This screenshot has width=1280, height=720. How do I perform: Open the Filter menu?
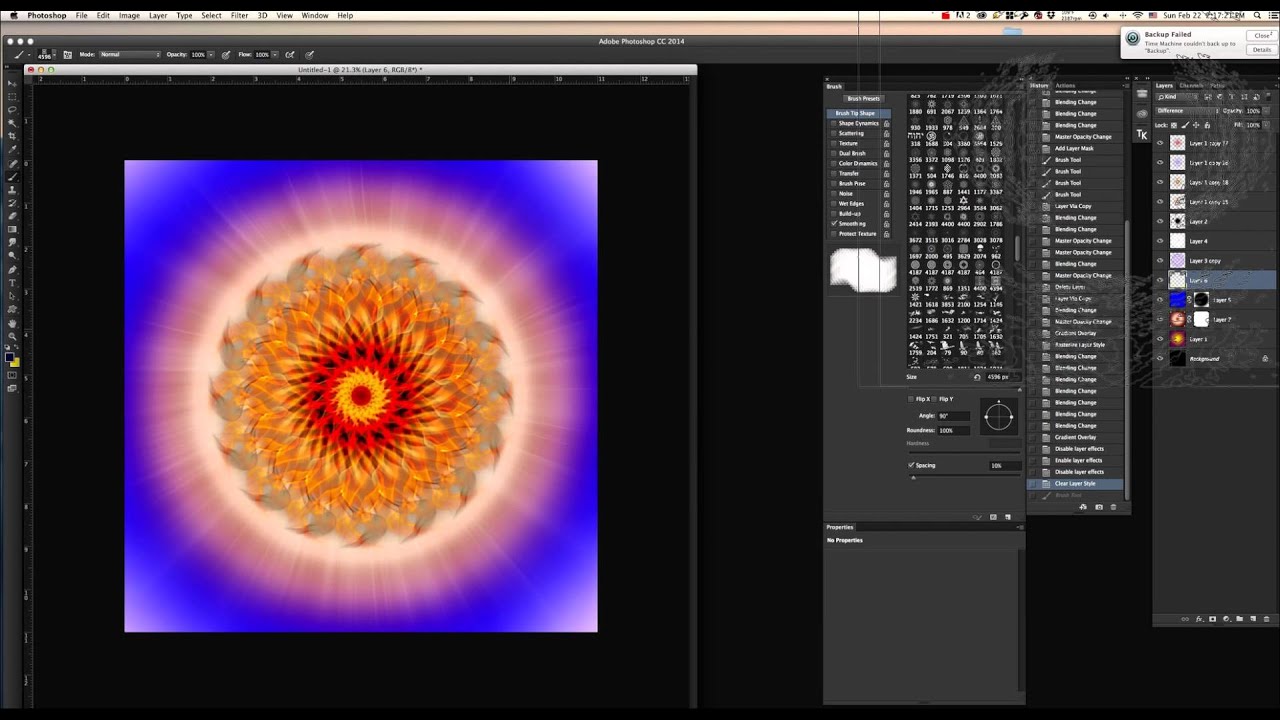pos(239,15)
